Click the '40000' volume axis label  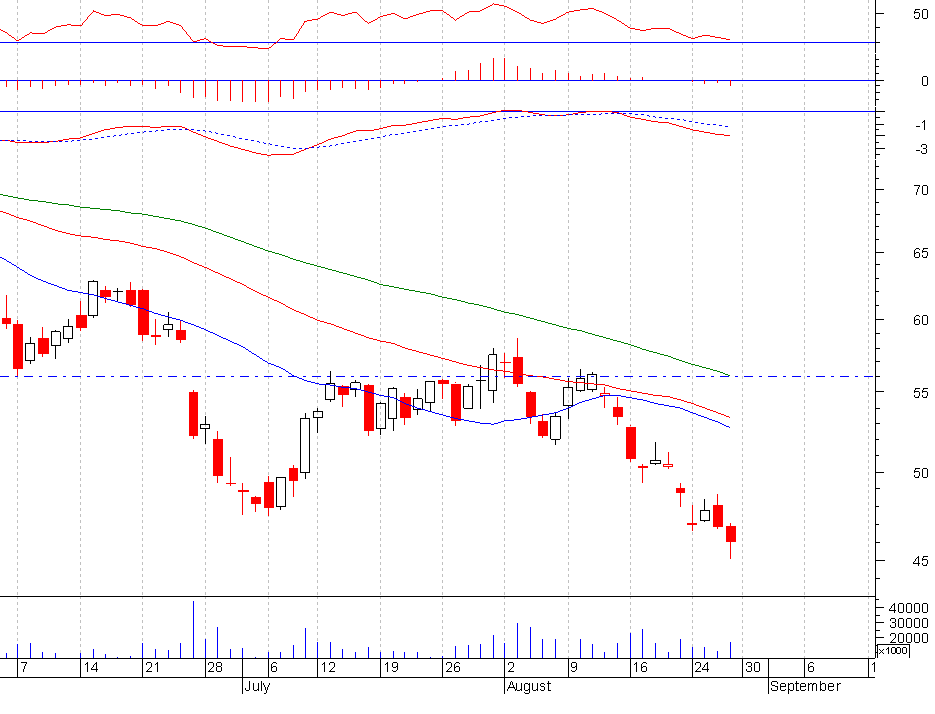point(908,608)
